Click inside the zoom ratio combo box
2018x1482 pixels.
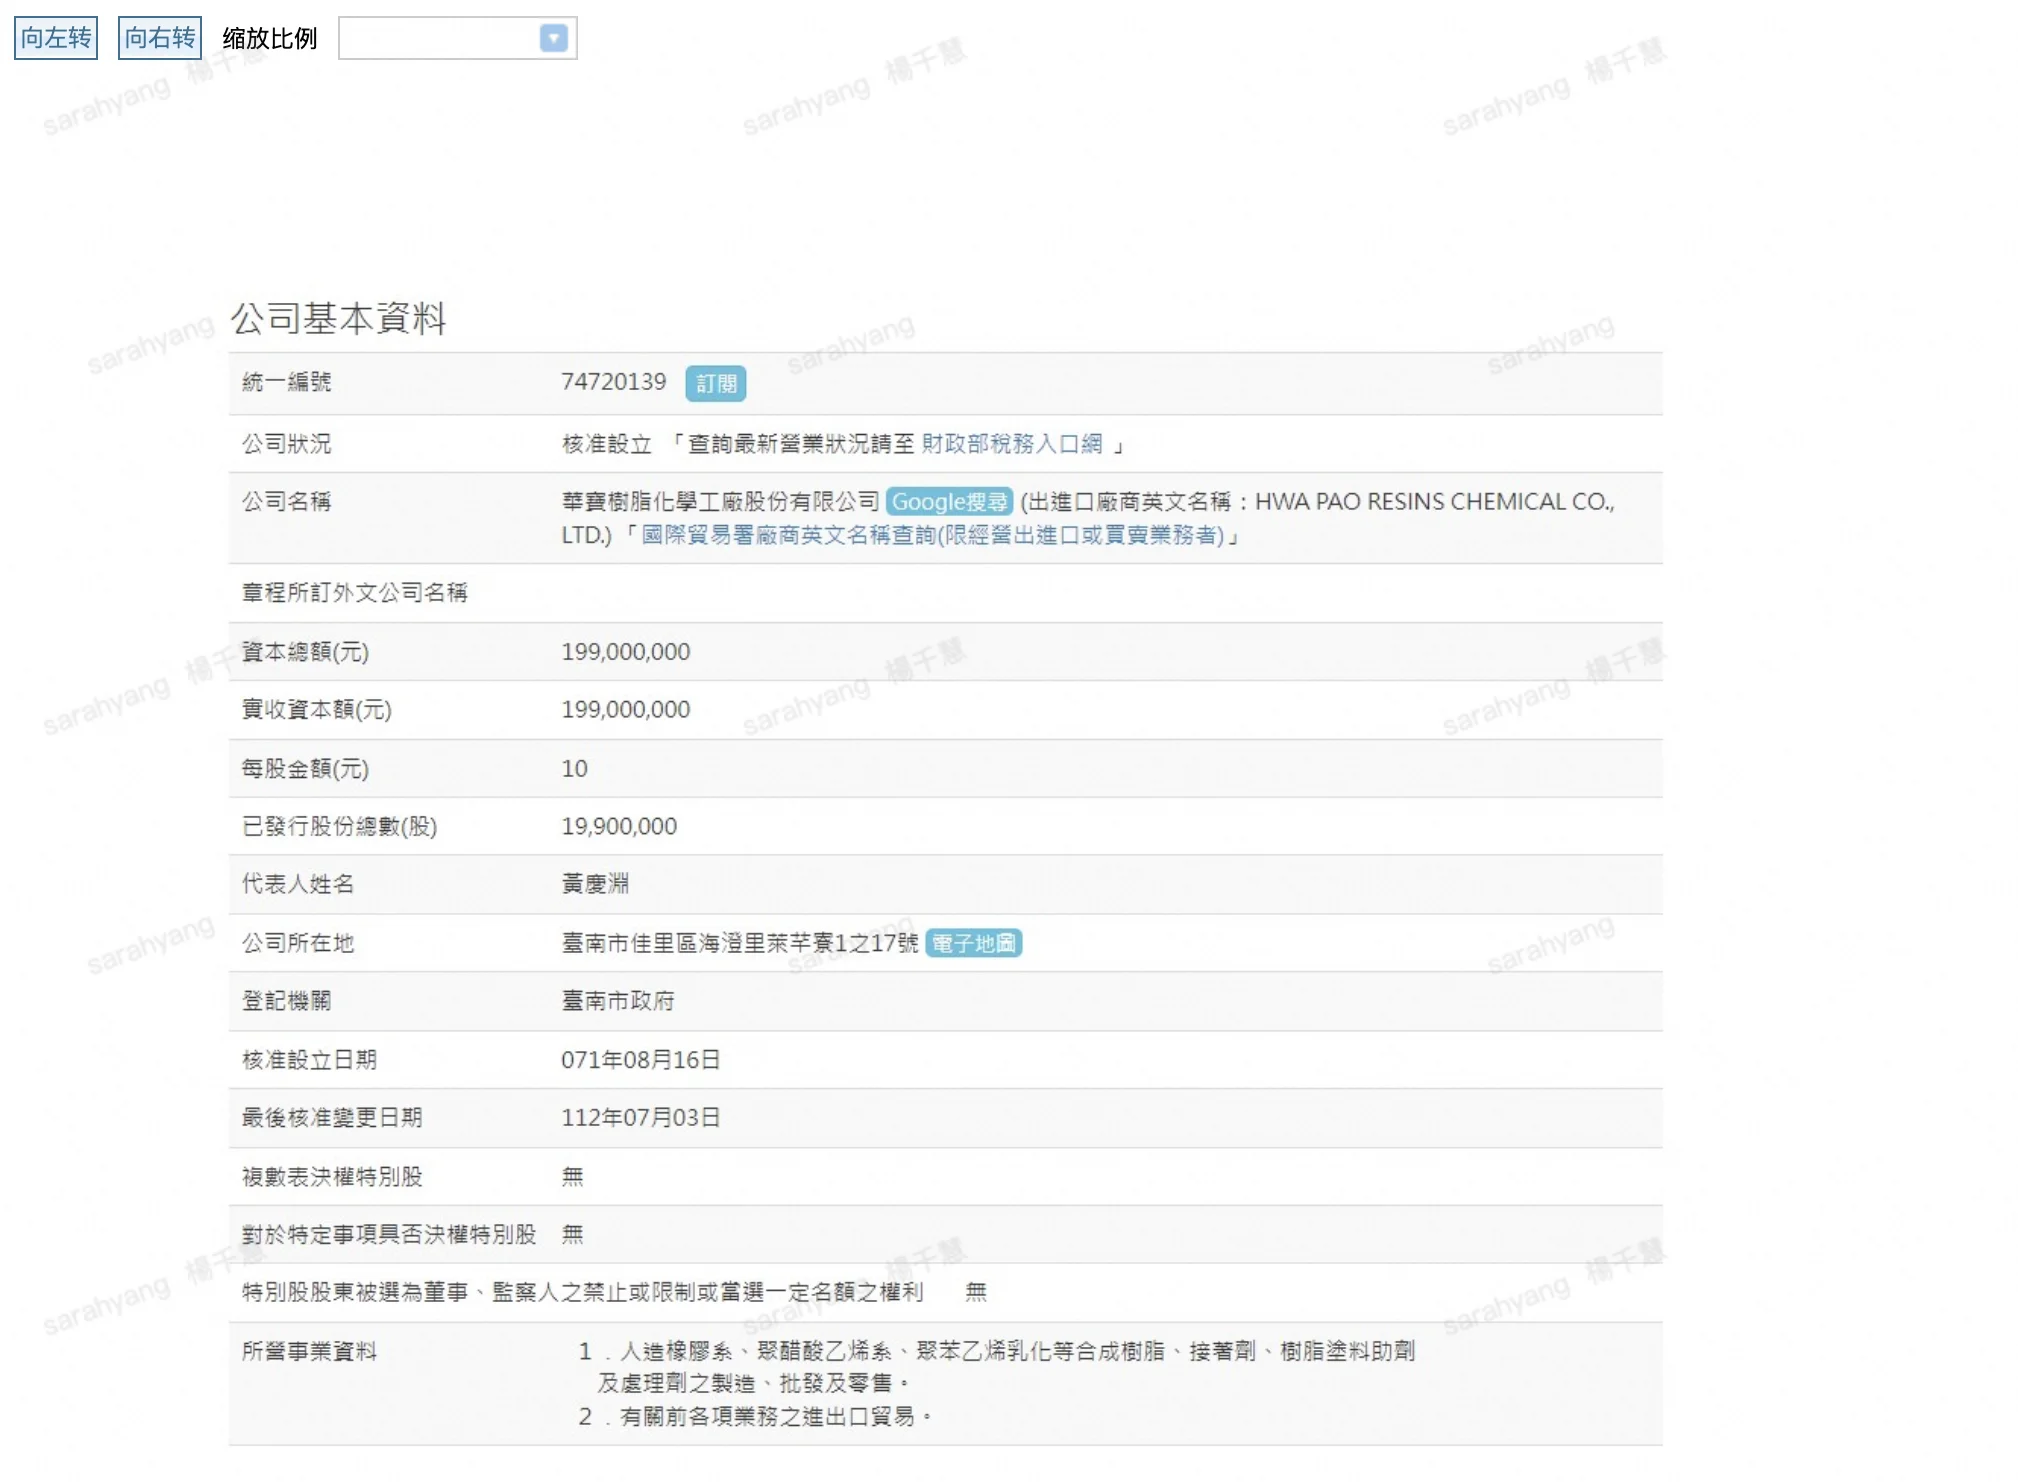click(438, 38)
